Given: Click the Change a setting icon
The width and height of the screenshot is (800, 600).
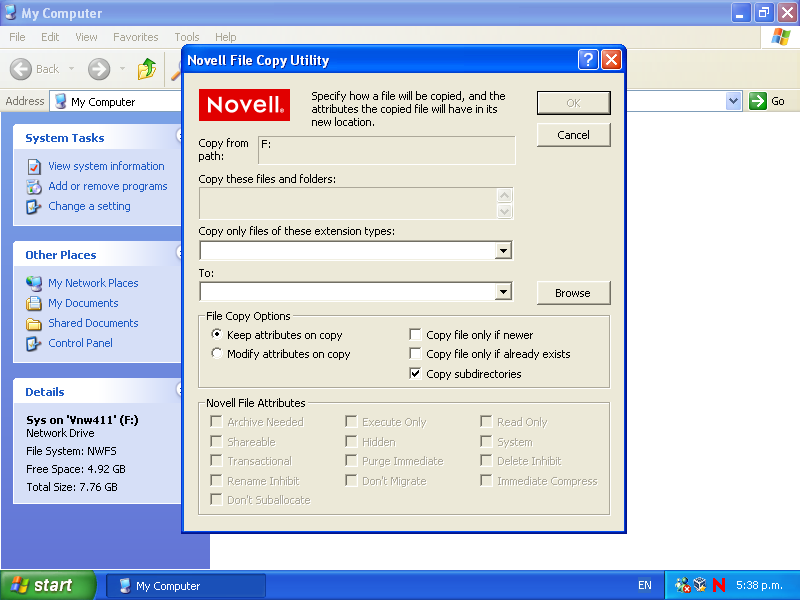Looking at the screenshot, I should pyautogui.click(x=34, y=207).
